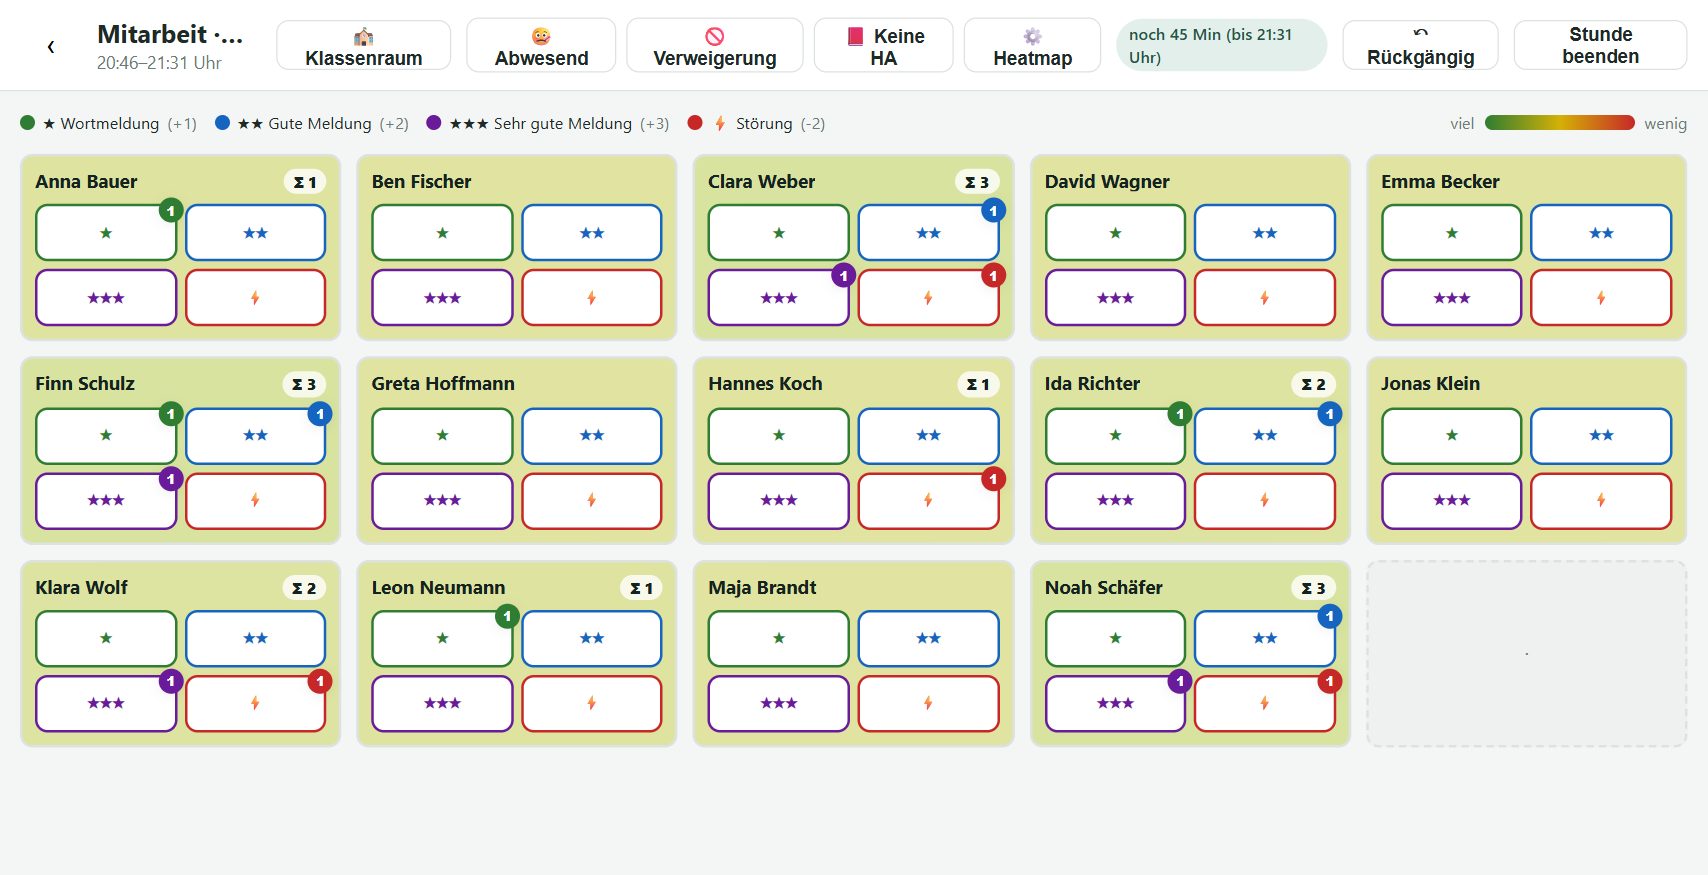The height and width of the screenshot is (875, 1708).
Task: Give Emma Becker a two-star rating
Action: click(1601, 233)
